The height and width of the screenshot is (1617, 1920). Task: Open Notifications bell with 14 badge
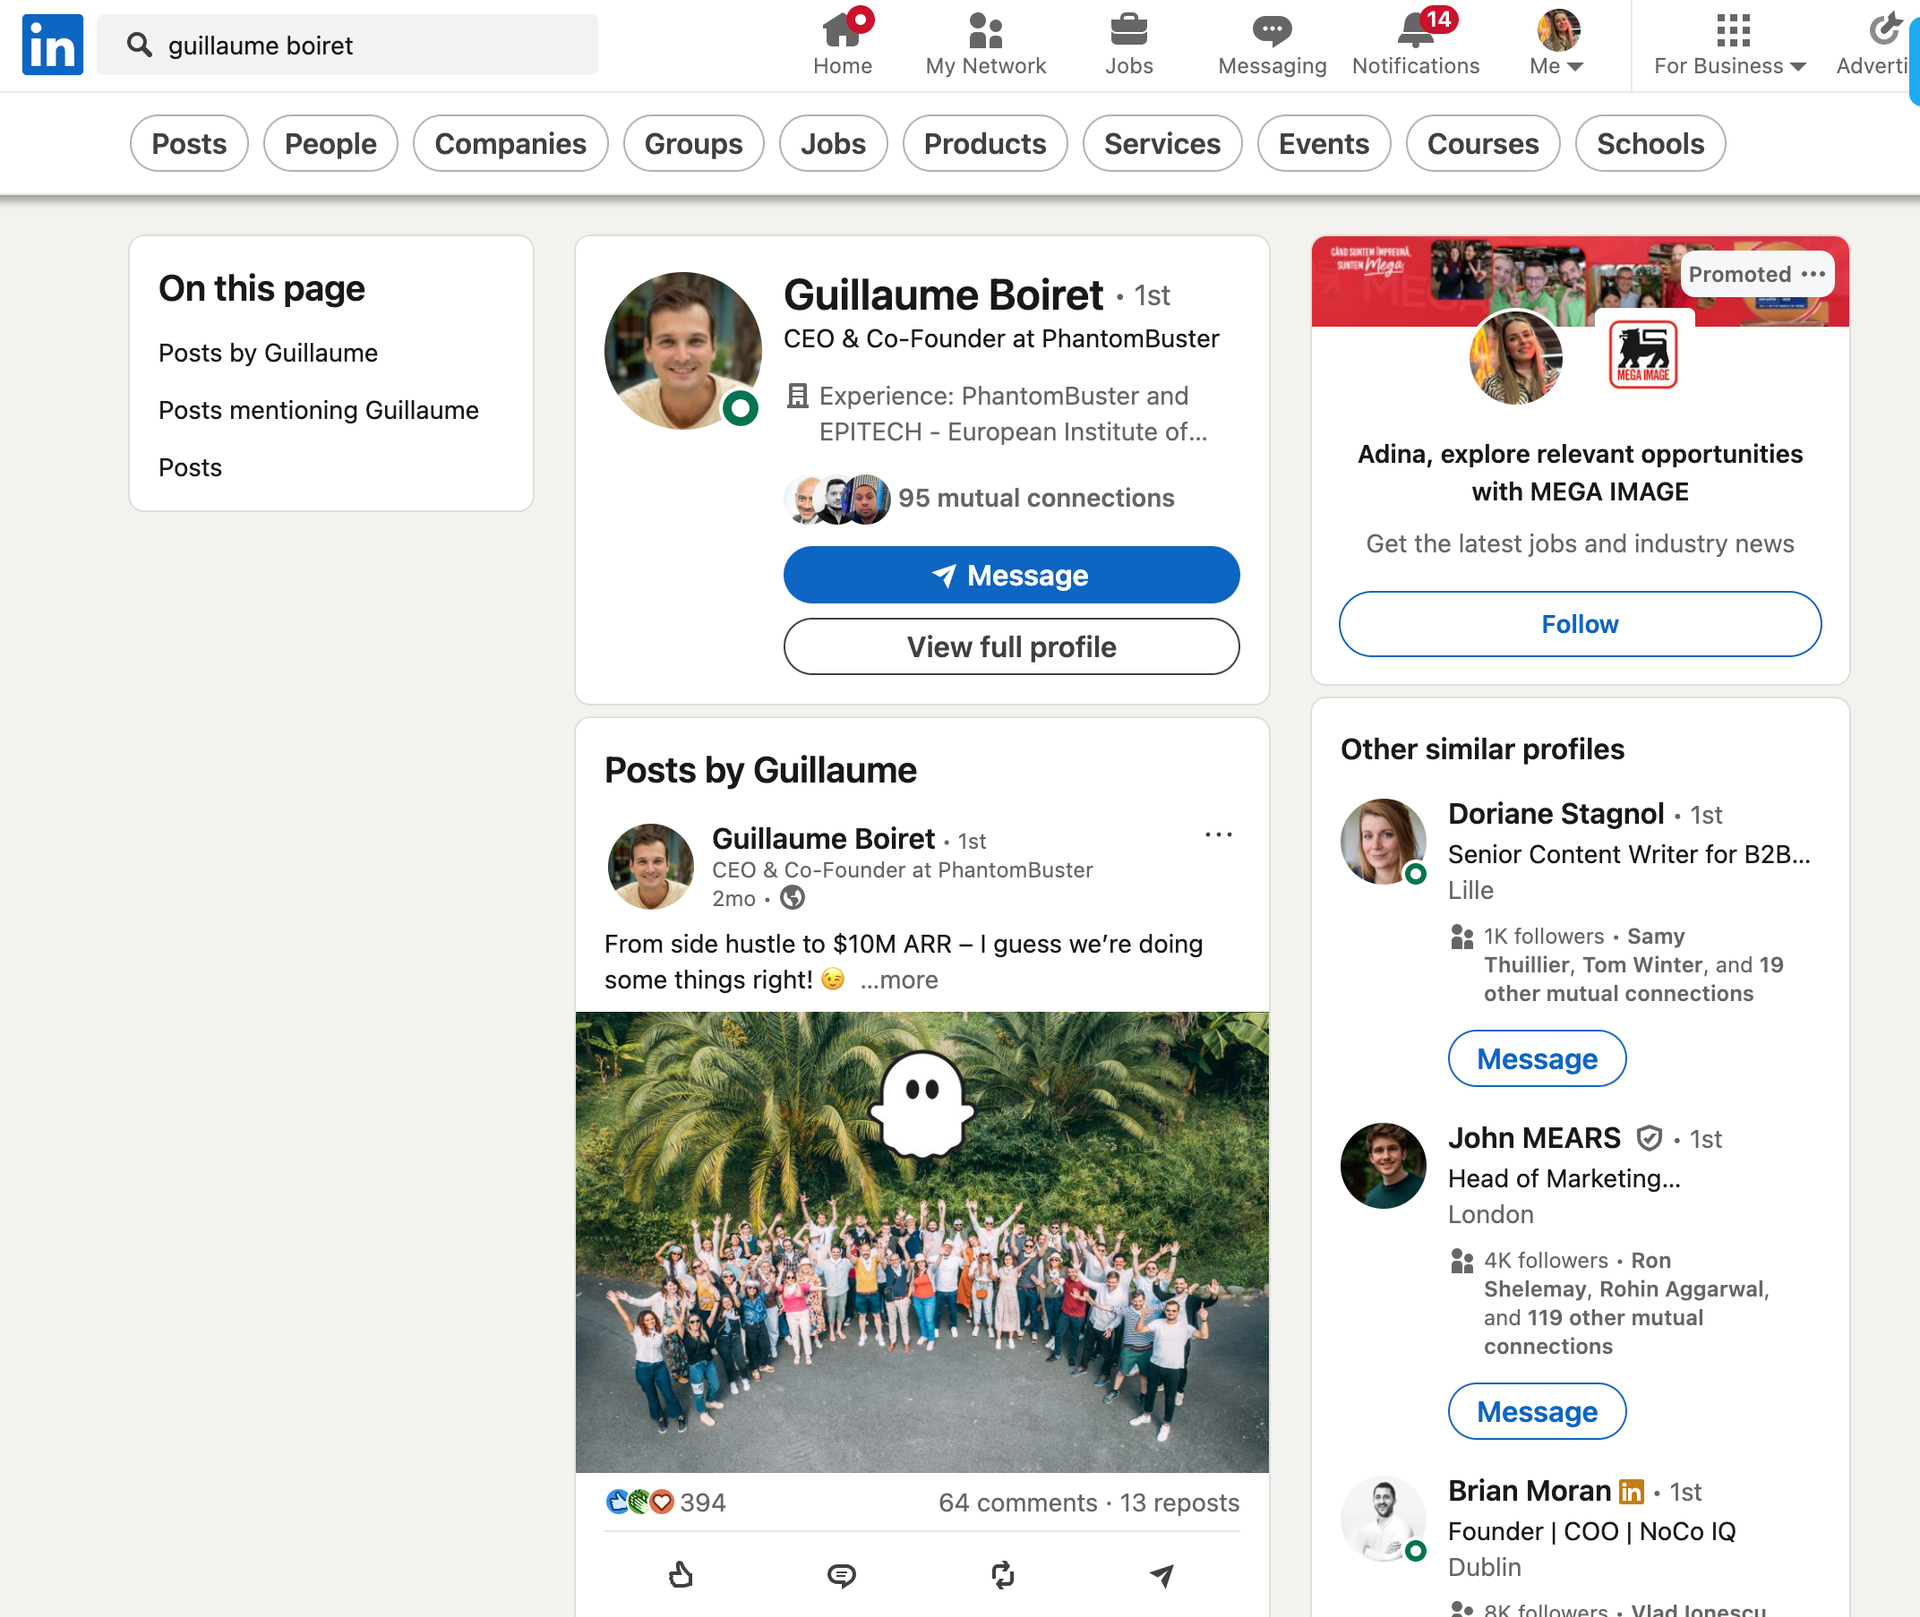(1415, 44)
